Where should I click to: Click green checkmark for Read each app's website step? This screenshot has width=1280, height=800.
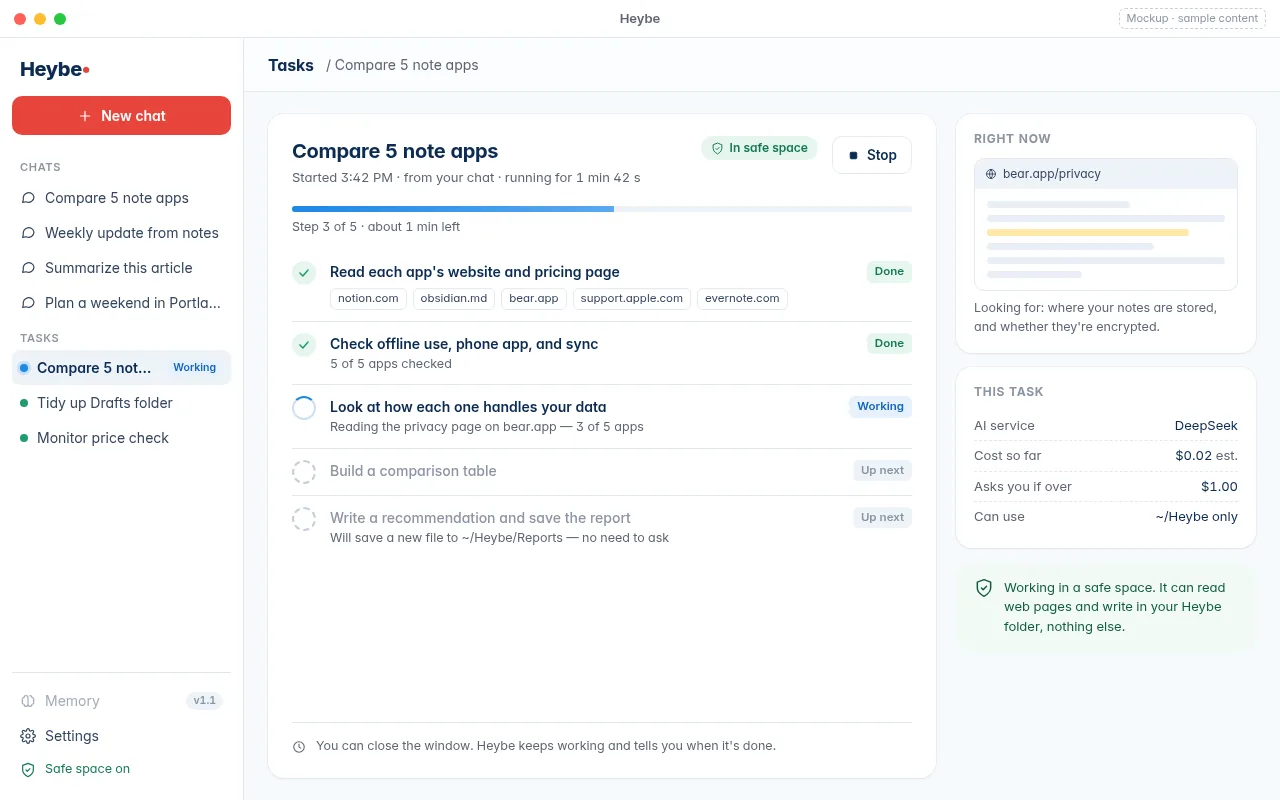[x=304, y=273]
